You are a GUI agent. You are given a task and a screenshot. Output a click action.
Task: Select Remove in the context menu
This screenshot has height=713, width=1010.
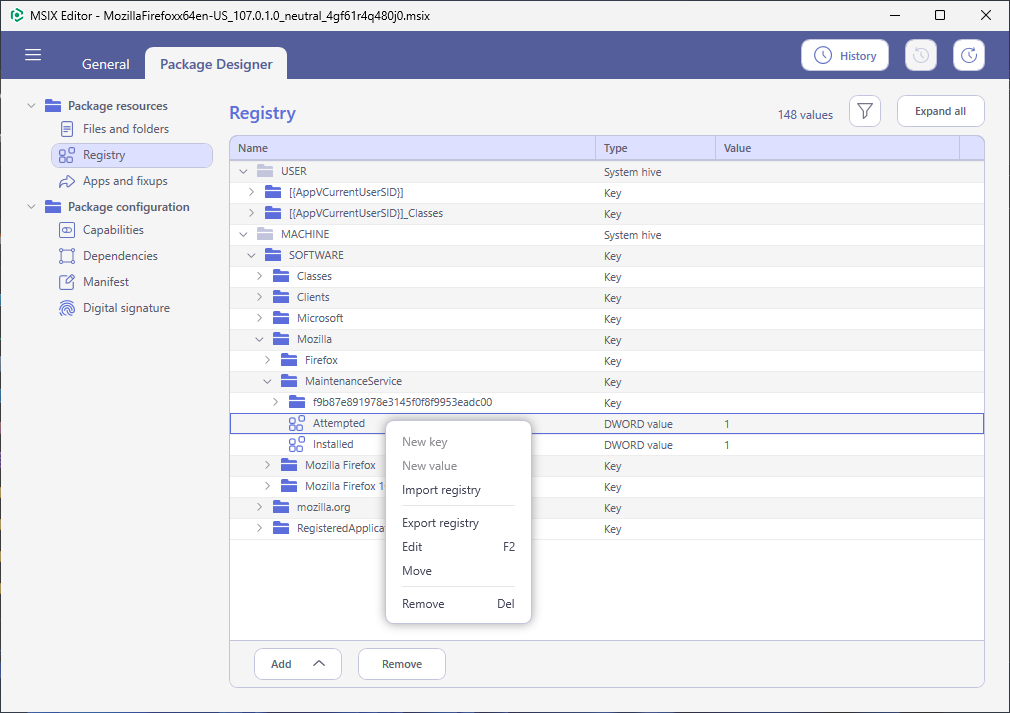458,604
